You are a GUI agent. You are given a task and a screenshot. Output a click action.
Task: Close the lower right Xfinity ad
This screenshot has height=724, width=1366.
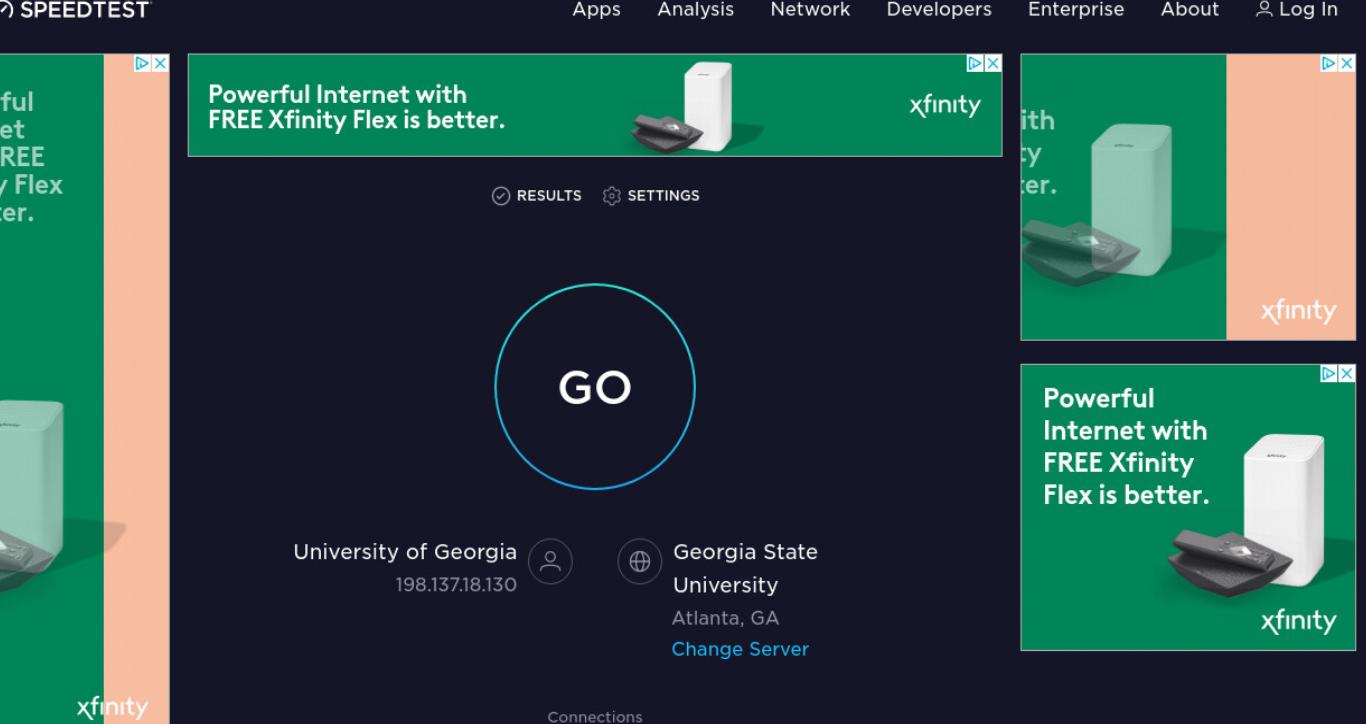coord(1347,373)
